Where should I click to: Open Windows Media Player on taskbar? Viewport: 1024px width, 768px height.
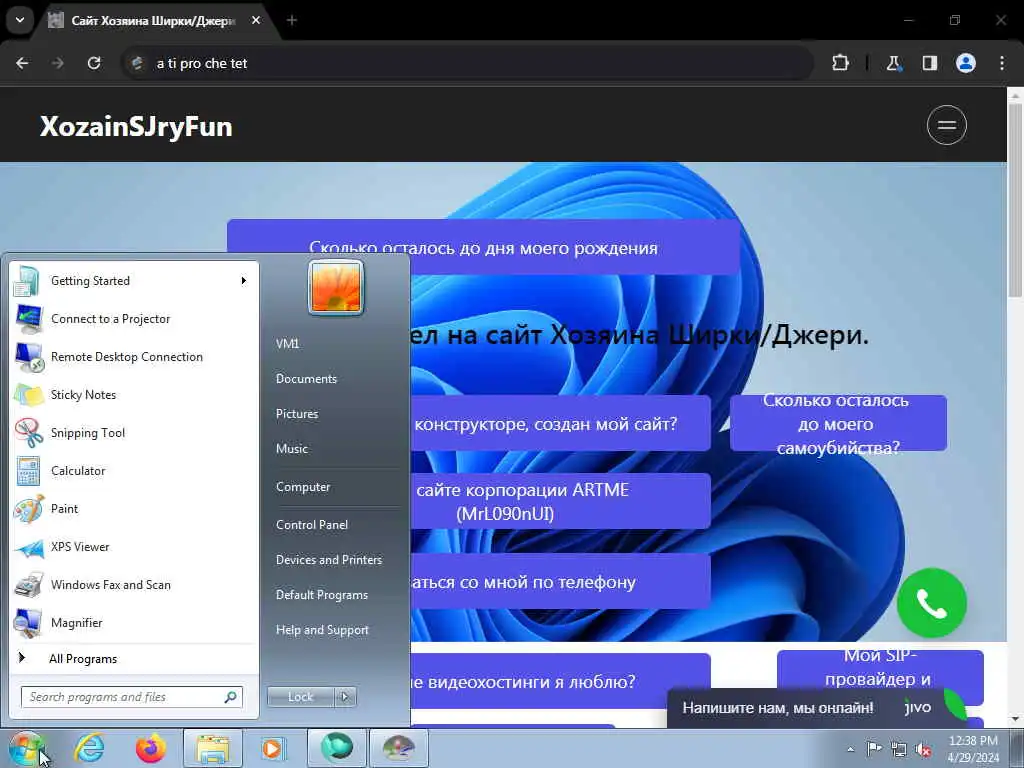273,748
